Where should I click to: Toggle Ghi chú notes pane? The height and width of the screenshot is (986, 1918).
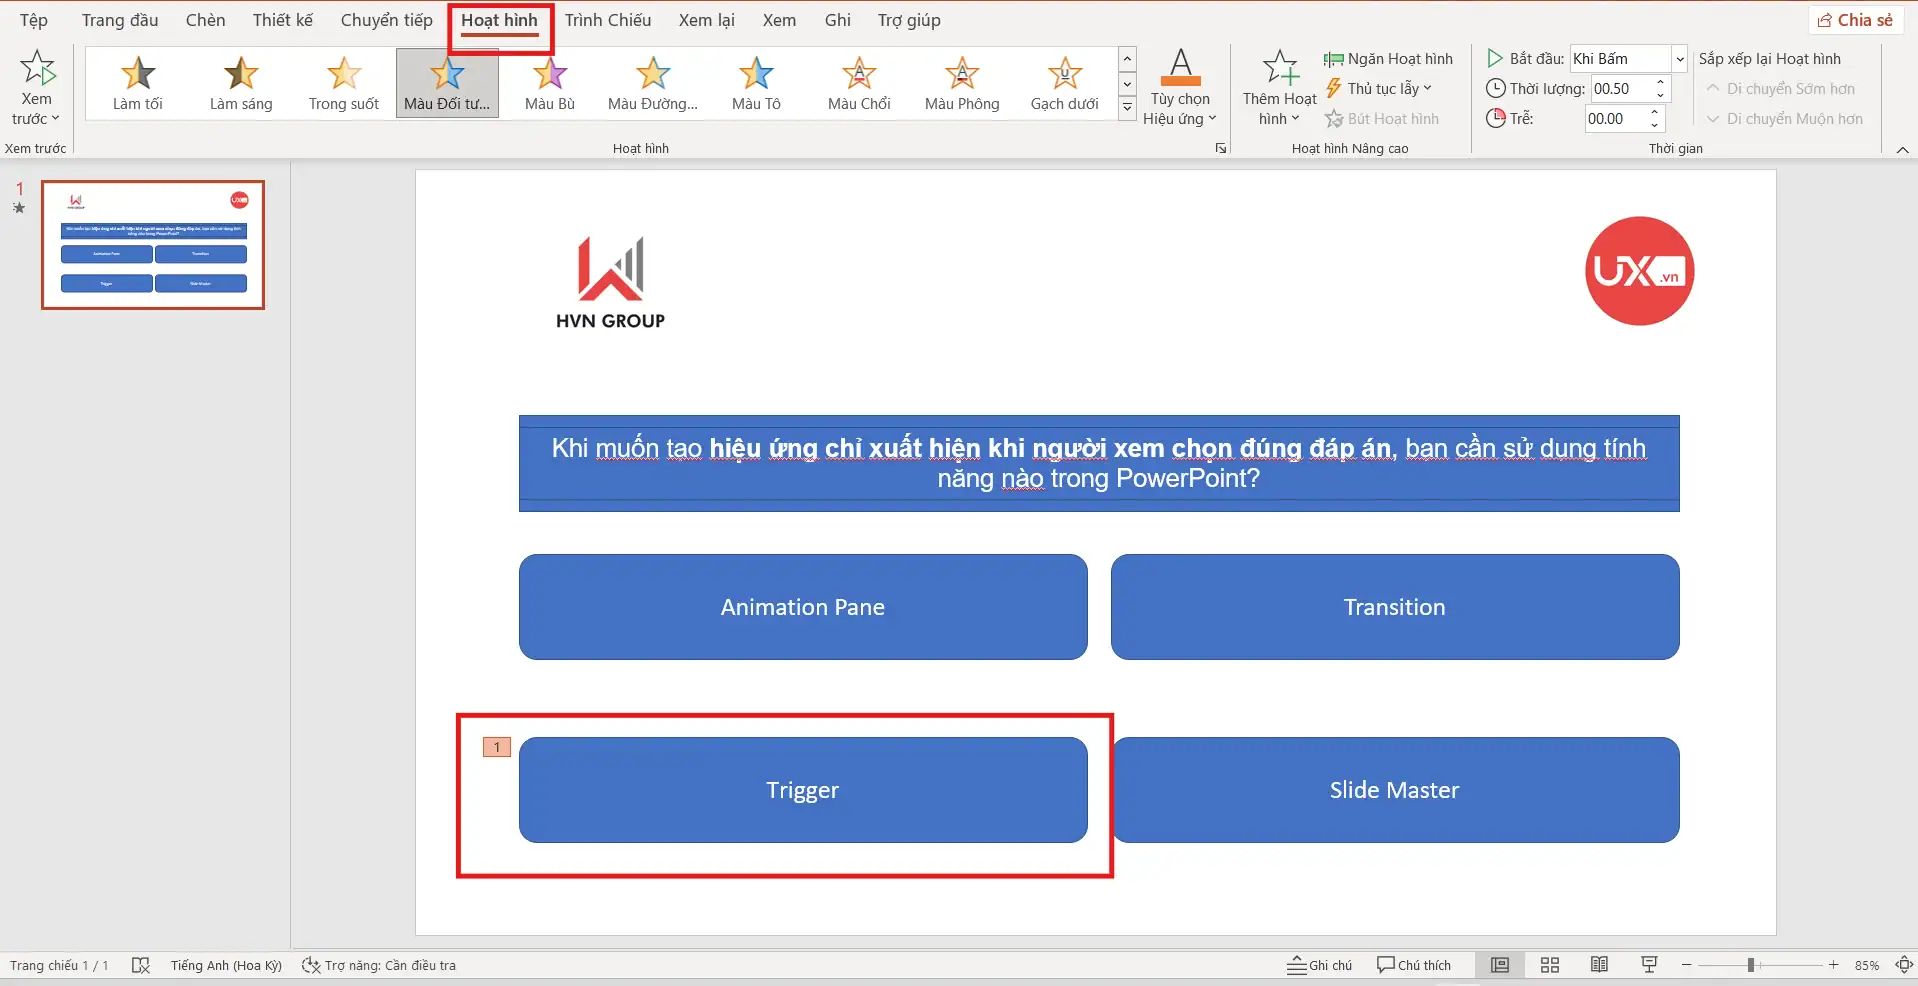tap(1319, 965)
